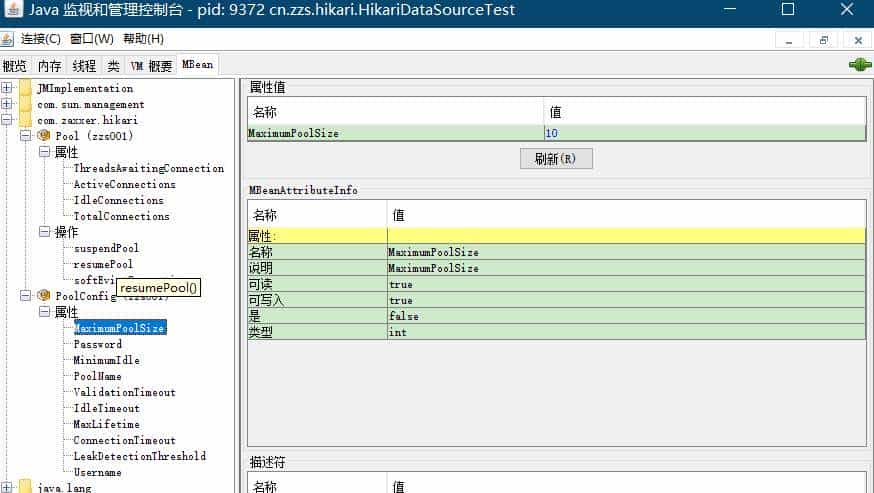Select the MinimumIdle attribute
The width and height of the screenshot is (874, 493).
106,360
